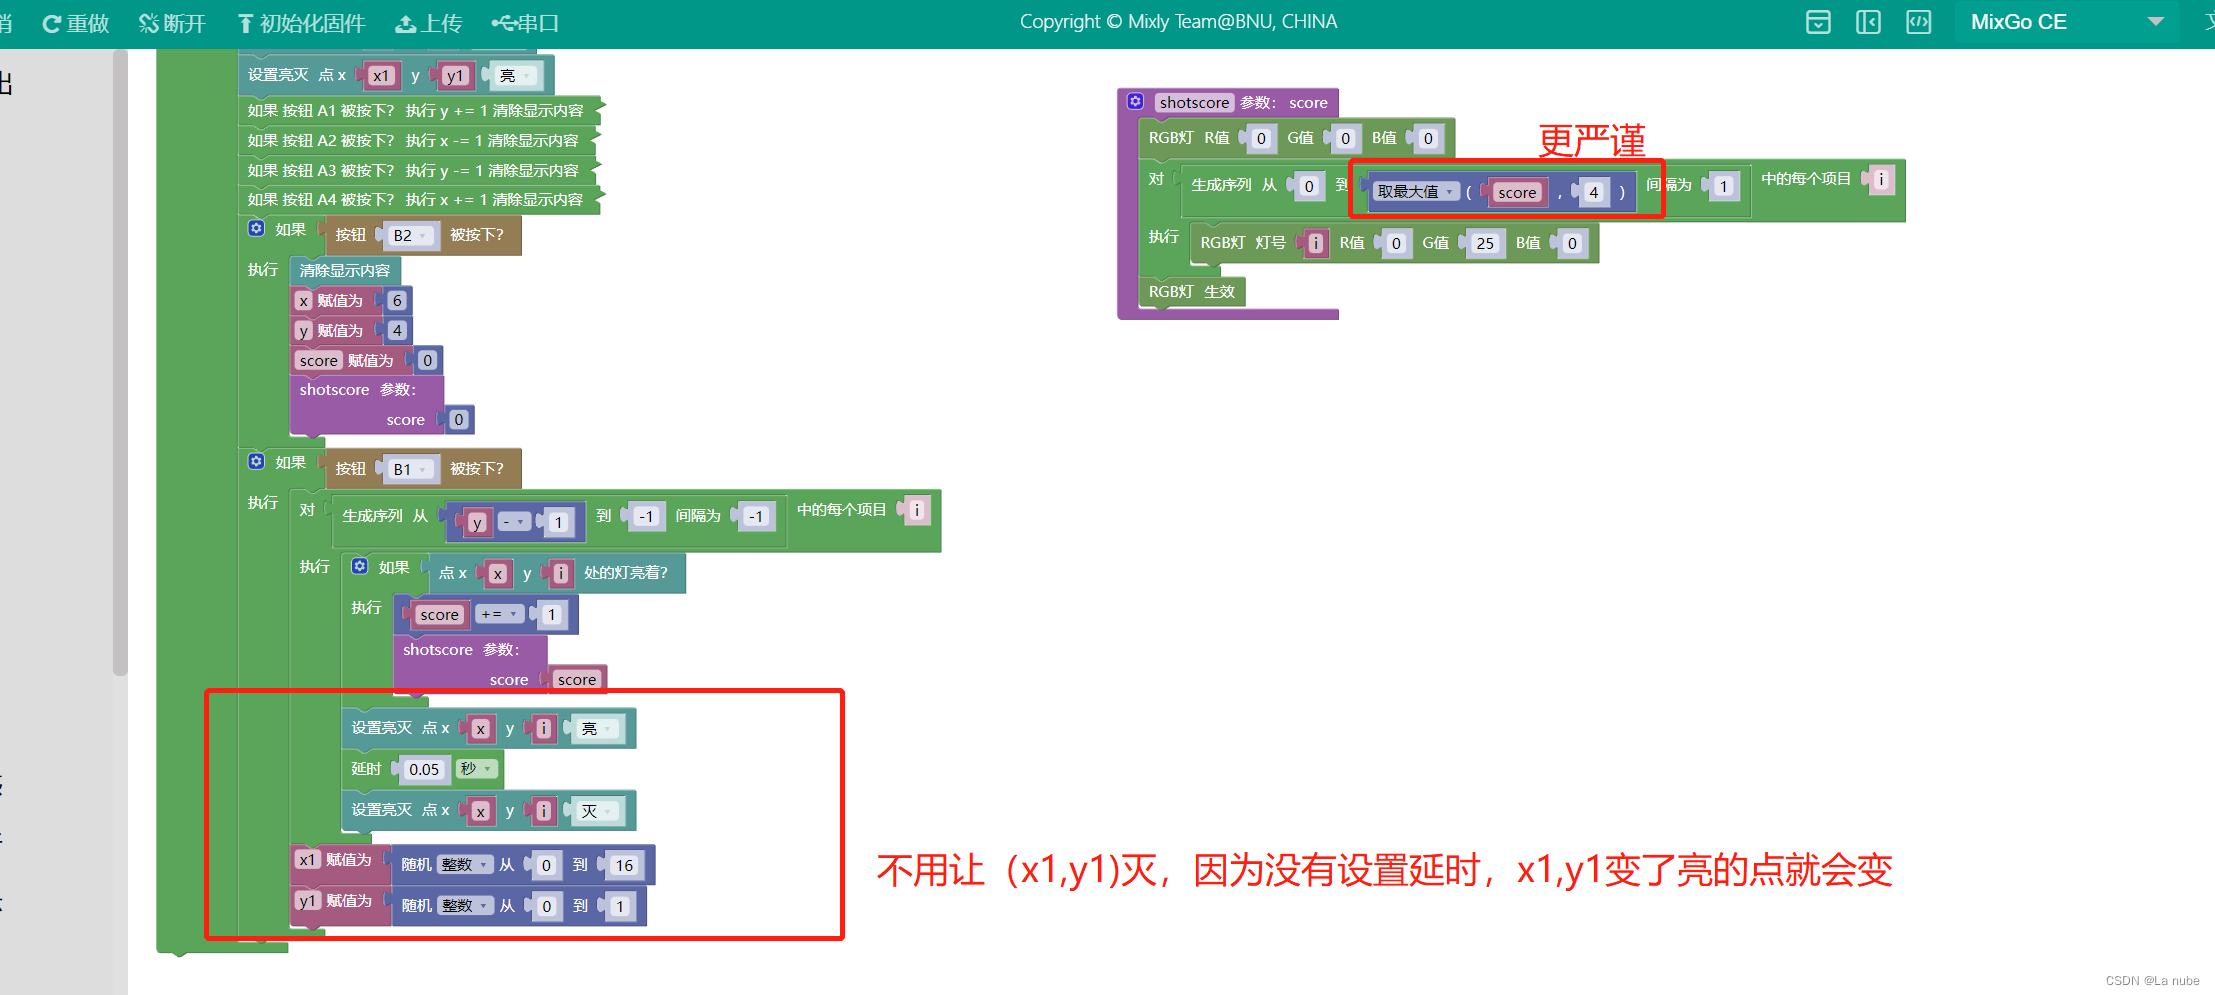
Task: Click the 如果 按钮 A3 被按下 collapsed block
Action: [x=417, y=170]
